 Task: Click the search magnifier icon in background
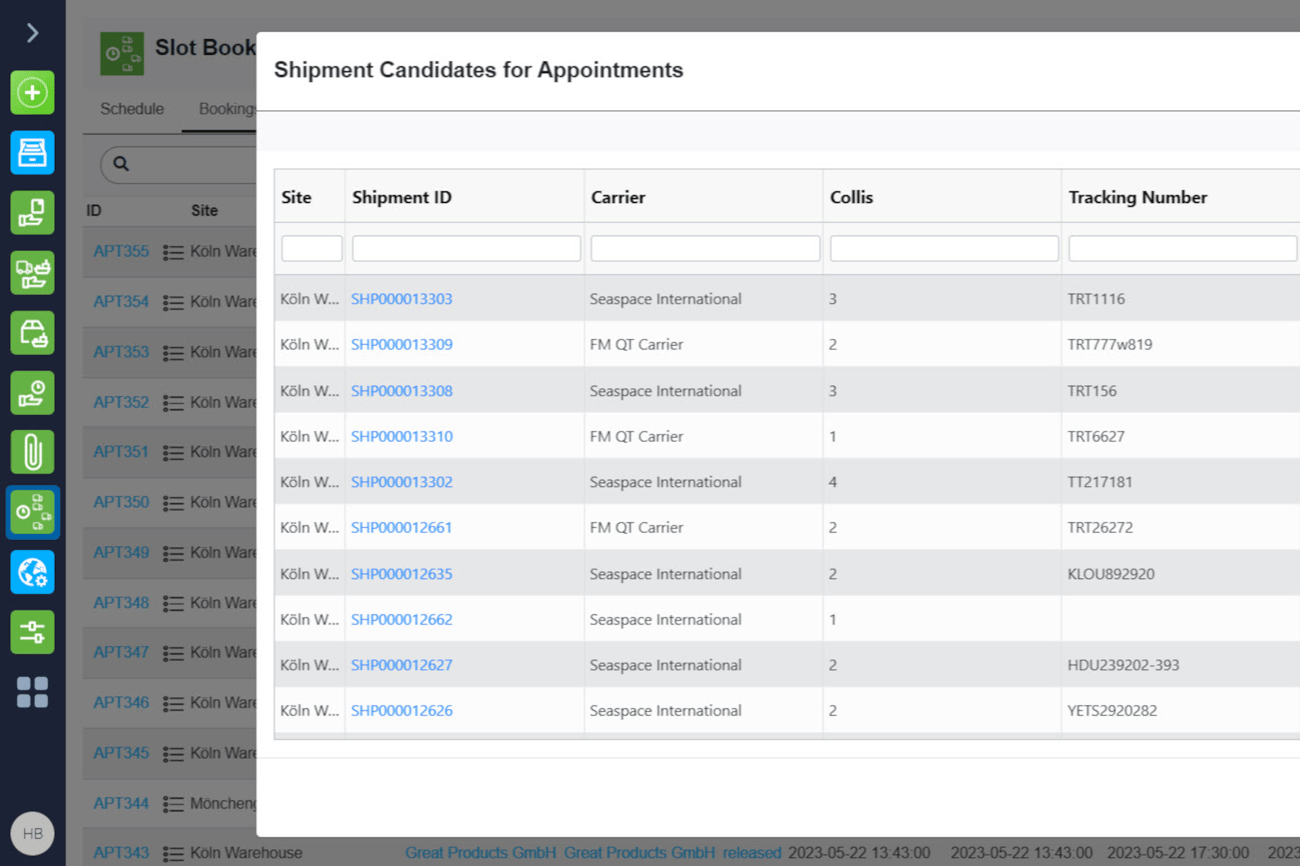tap(121, 164)
